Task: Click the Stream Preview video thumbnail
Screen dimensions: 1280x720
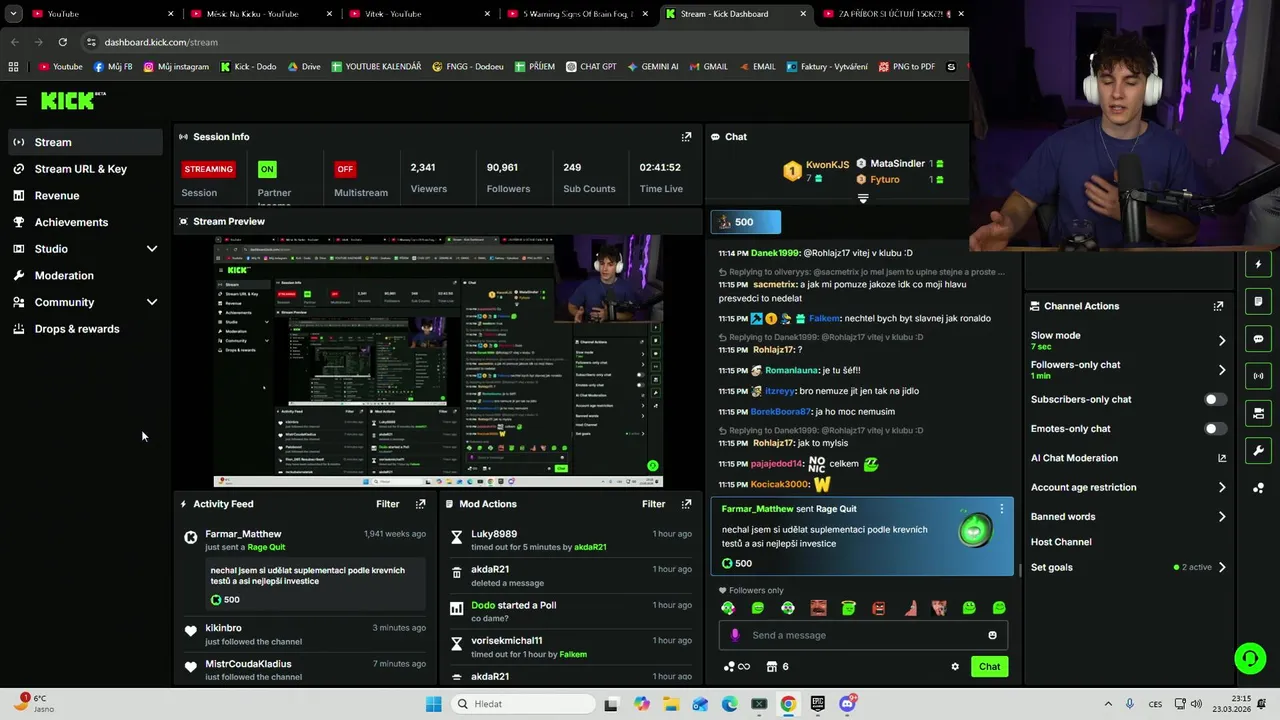Action: (x=438, y=361)
